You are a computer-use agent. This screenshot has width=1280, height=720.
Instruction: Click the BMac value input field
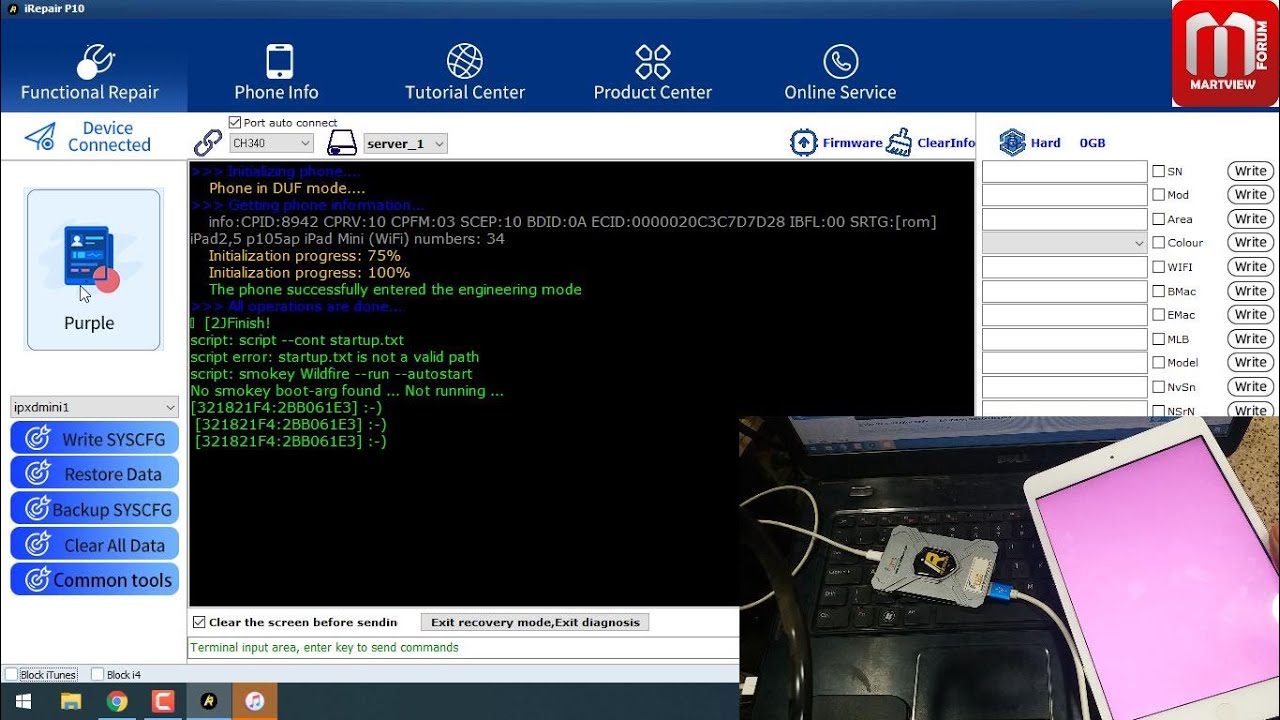(1065, 291)
